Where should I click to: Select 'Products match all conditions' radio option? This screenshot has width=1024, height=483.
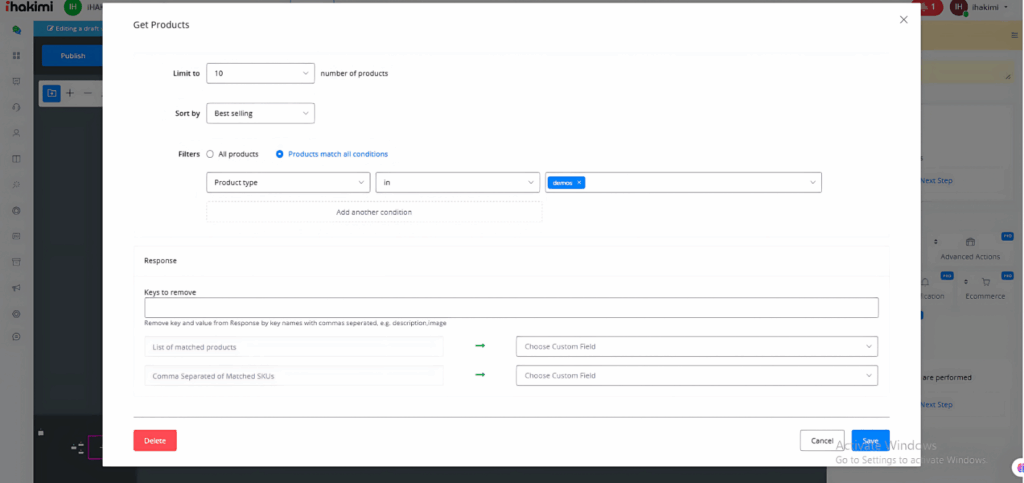[x=280, y=154]
